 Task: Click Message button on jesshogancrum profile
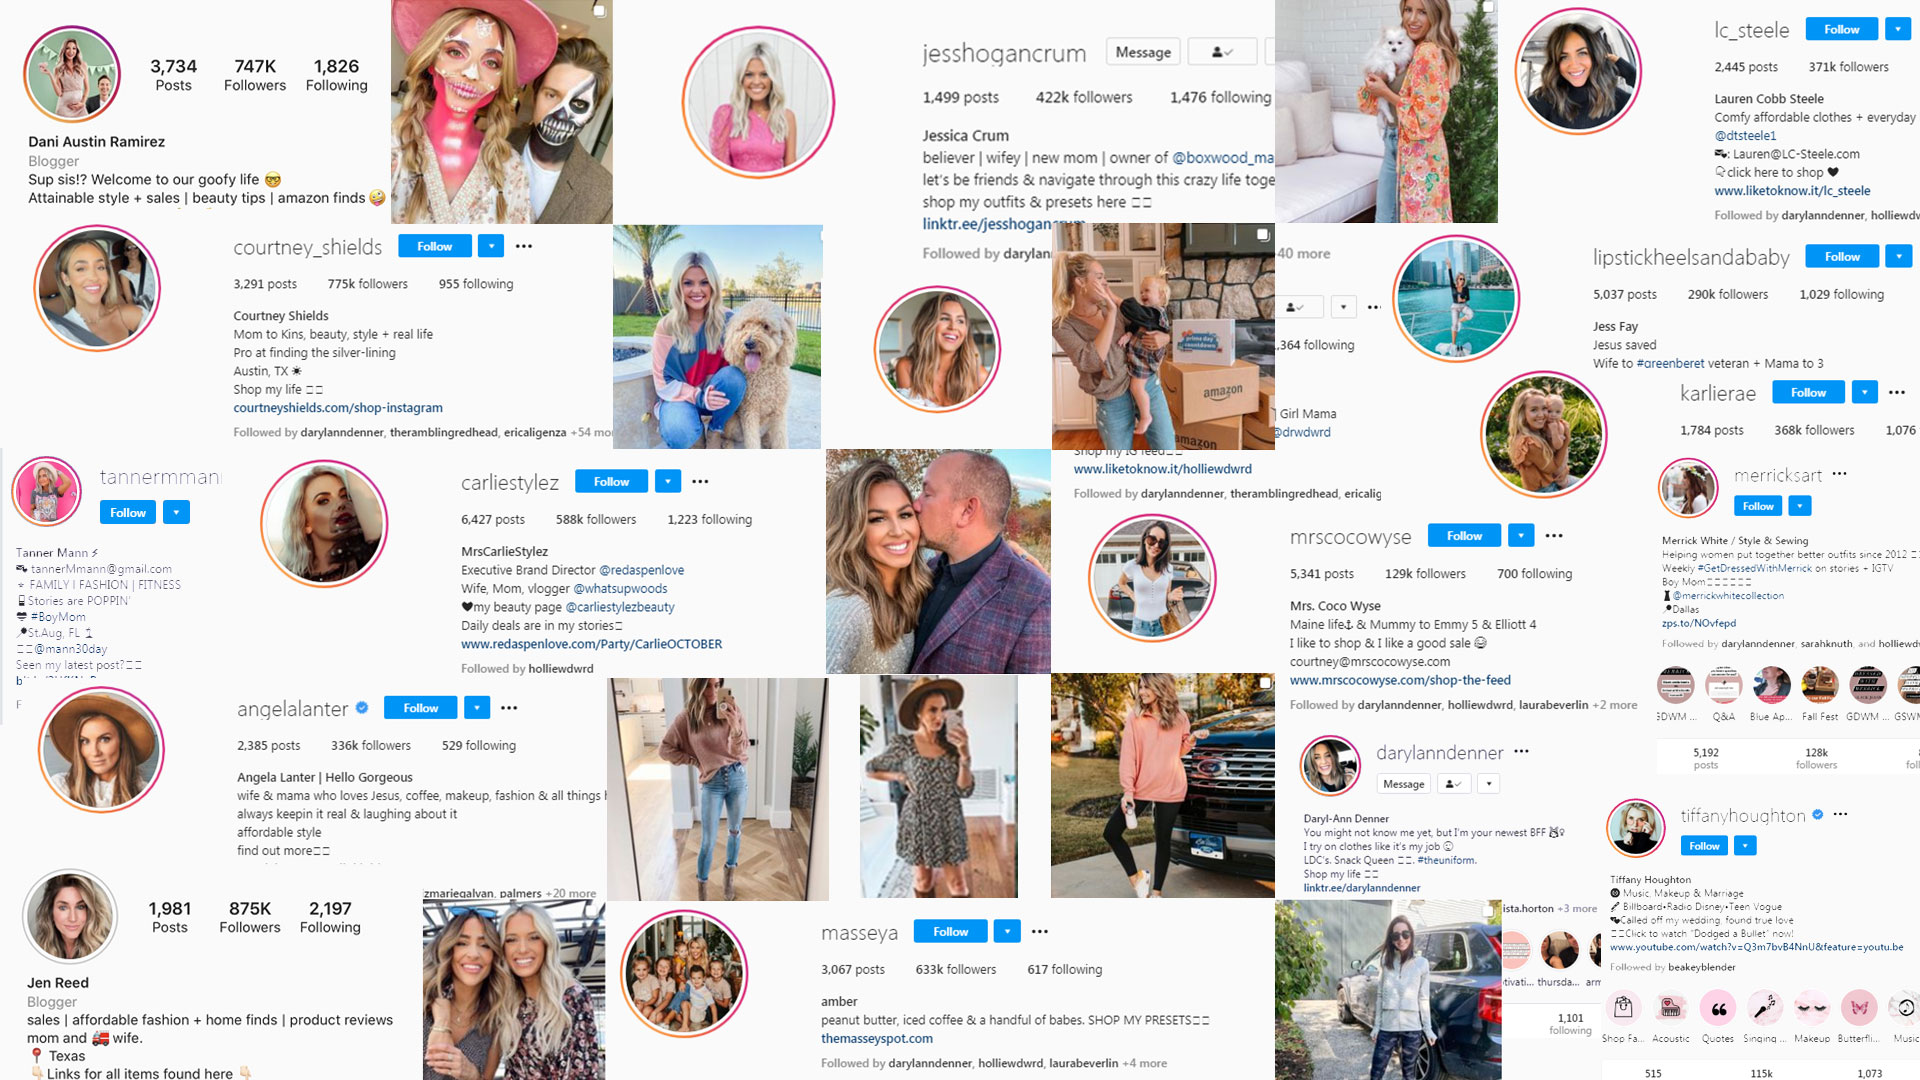pos(1143,52)
